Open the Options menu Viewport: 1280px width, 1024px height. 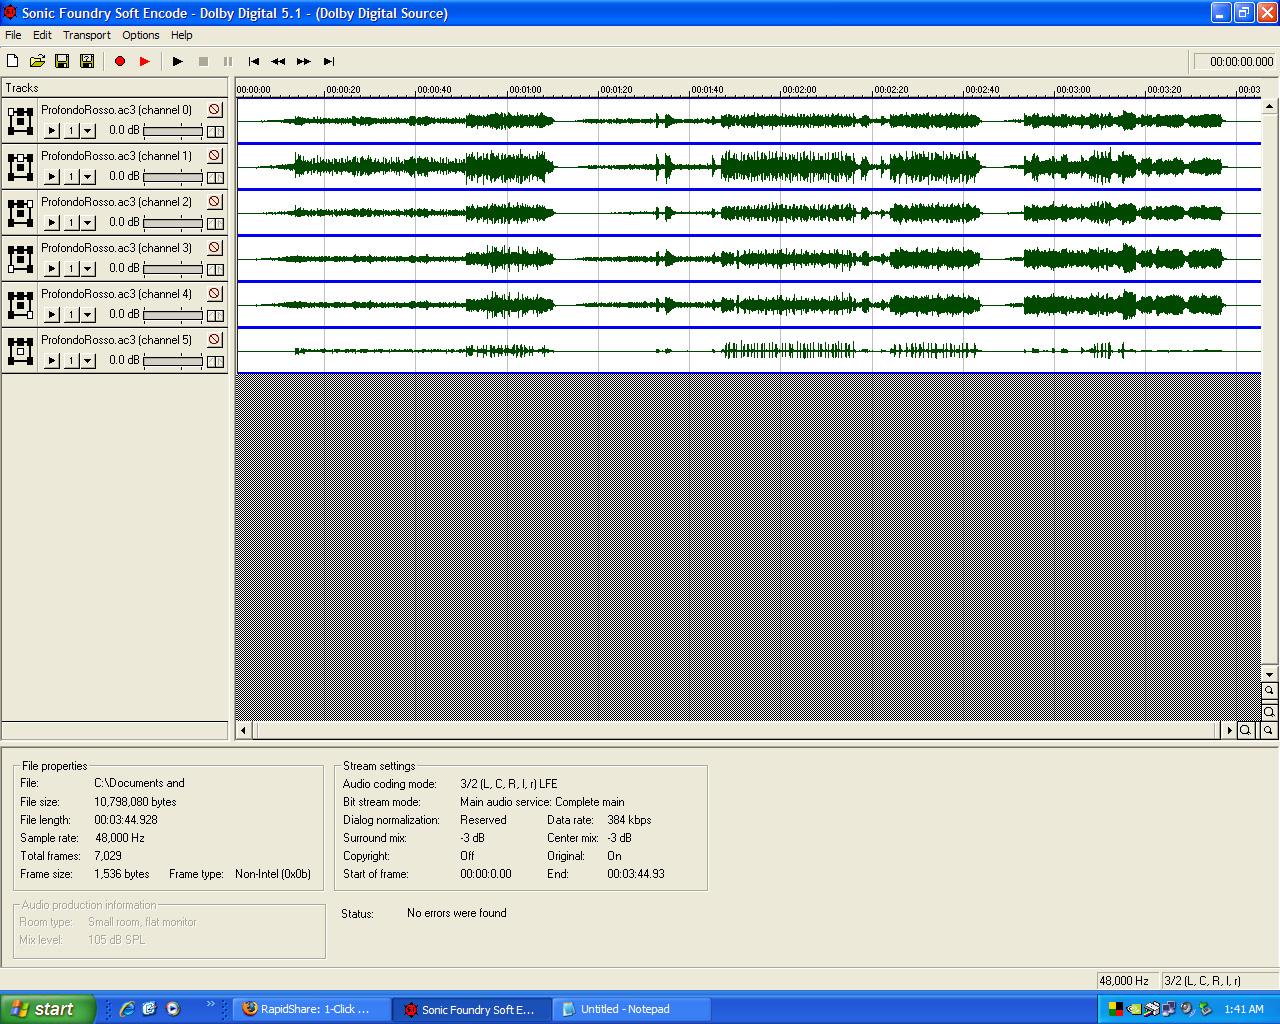[x=141, y=35]
